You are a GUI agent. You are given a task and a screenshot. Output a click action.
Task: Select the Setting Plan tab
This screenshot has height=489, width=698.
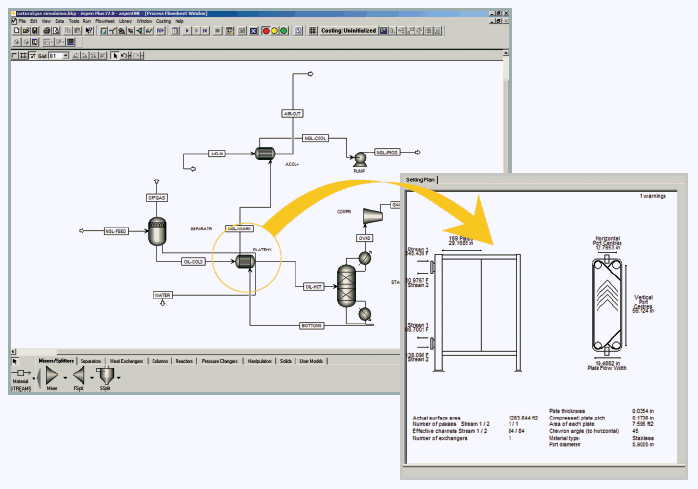coord(425,179)
